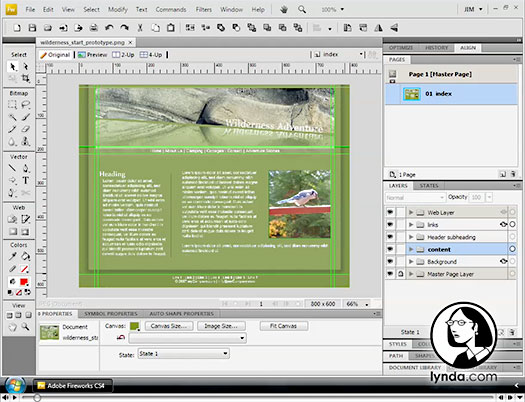The image size is (525, 402).
Task: Expand the Master Page Layer folder
Action: (411, 274)
